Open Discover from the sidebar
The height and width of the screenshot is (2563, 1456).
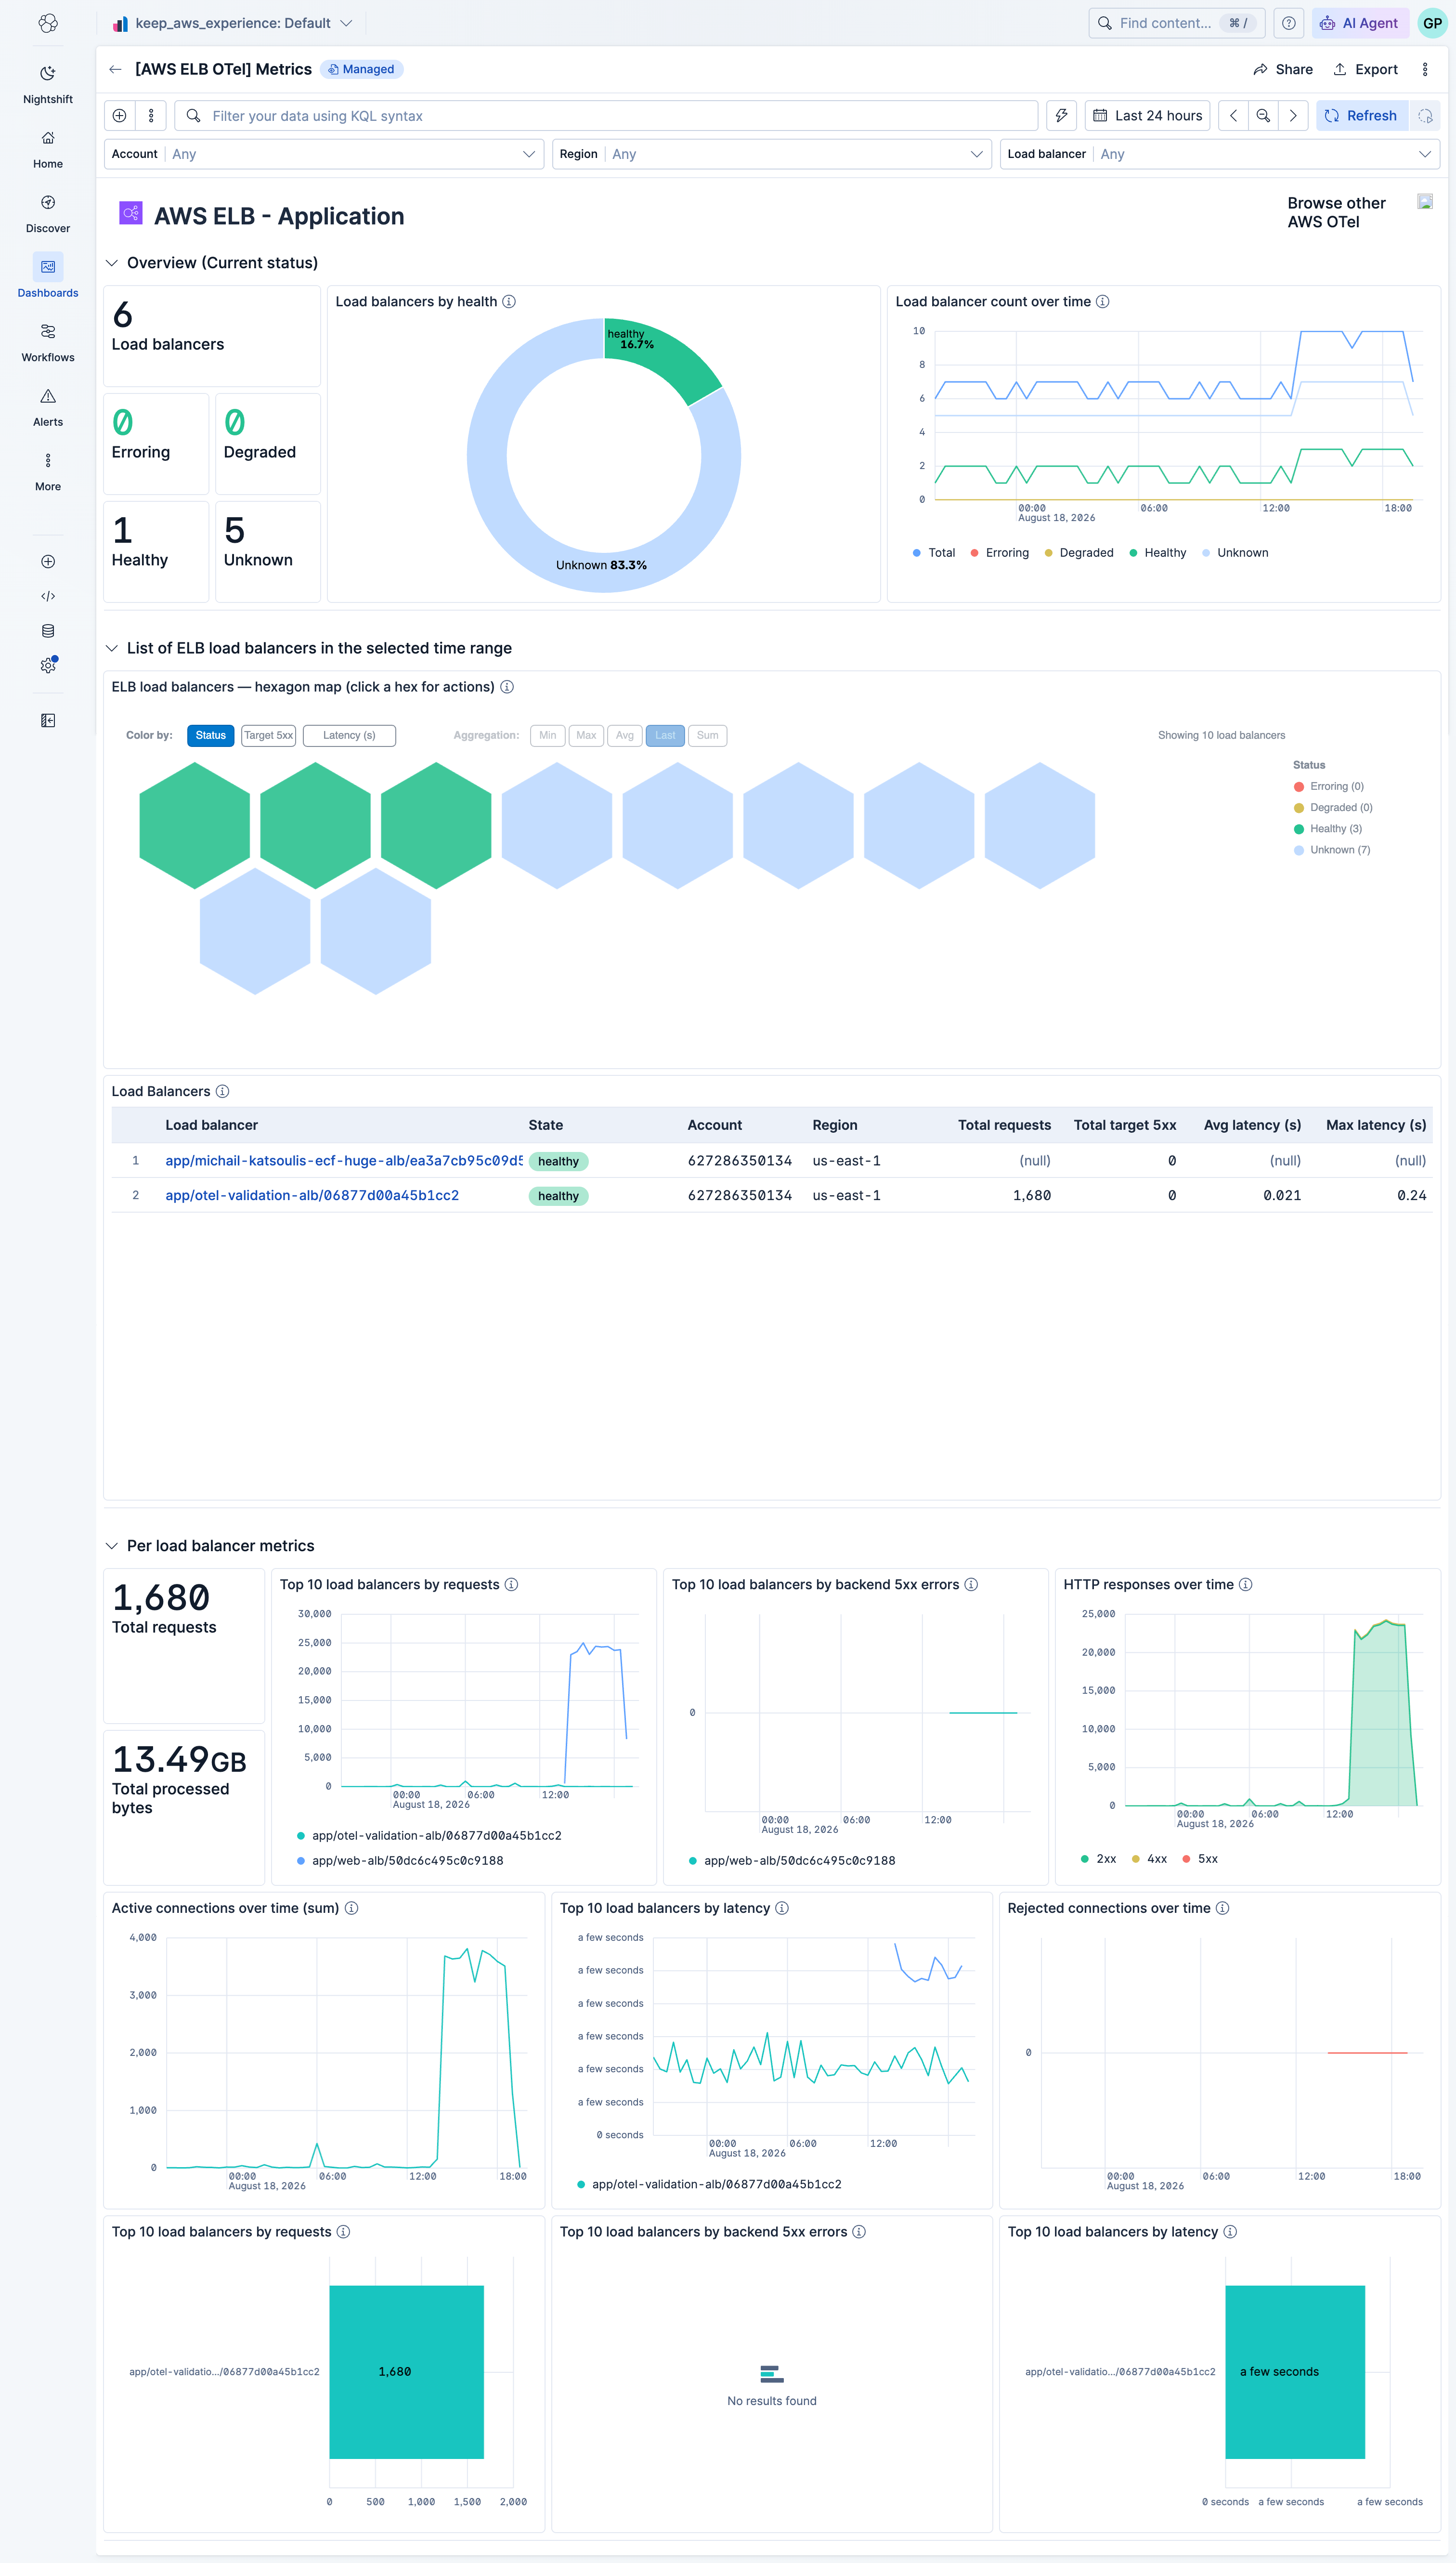pos(47,213)
